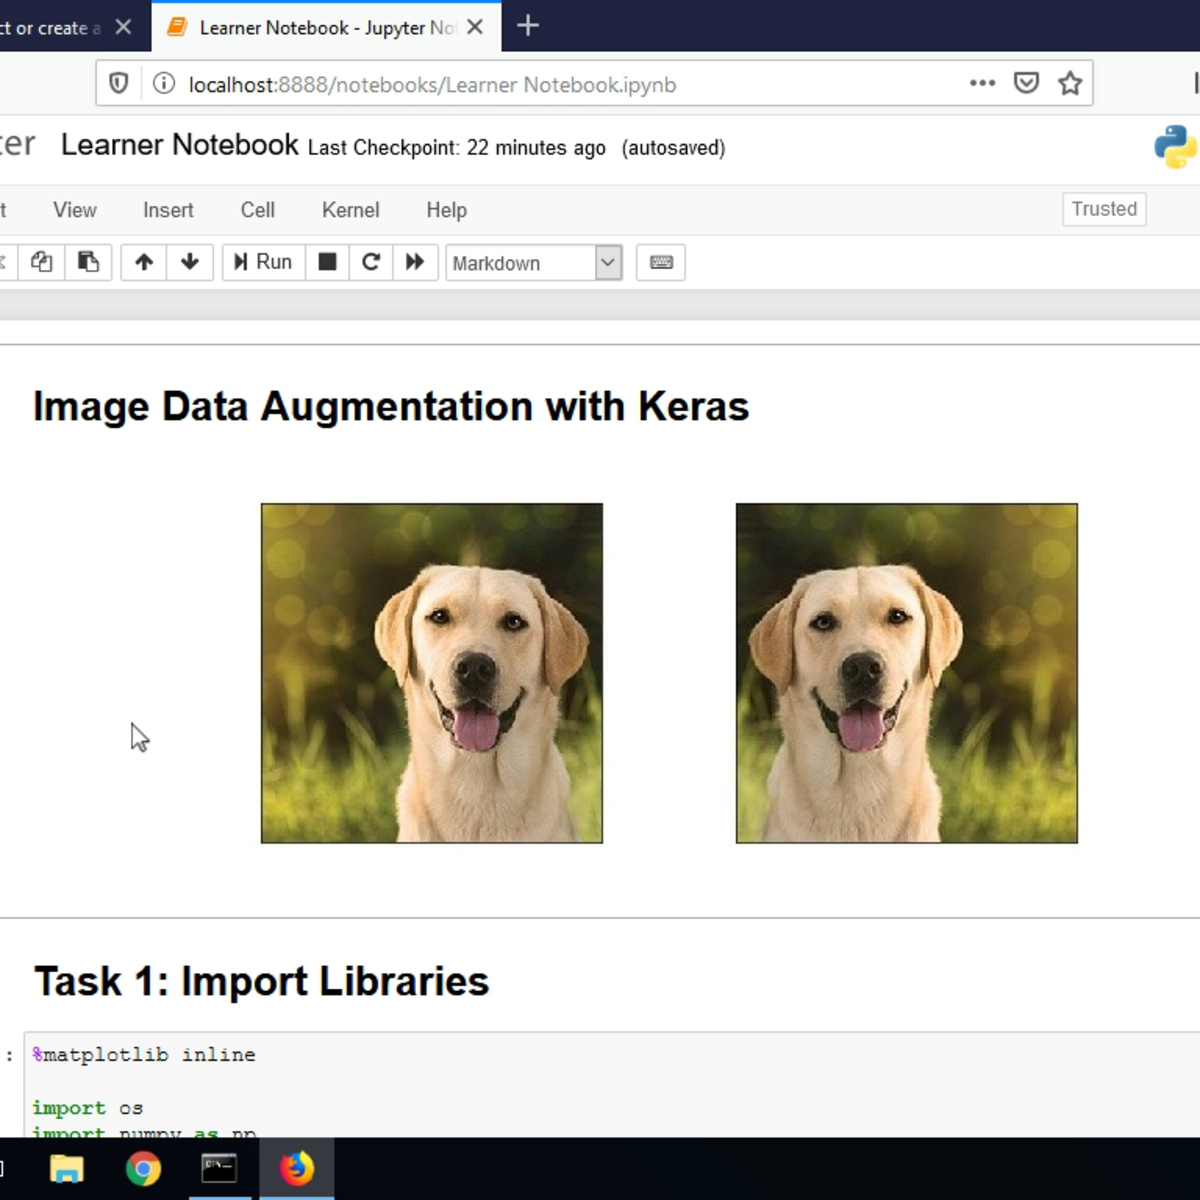The image size is (1200, 1200).
Task: Click the localhost URL address bar
Action: 560,84
